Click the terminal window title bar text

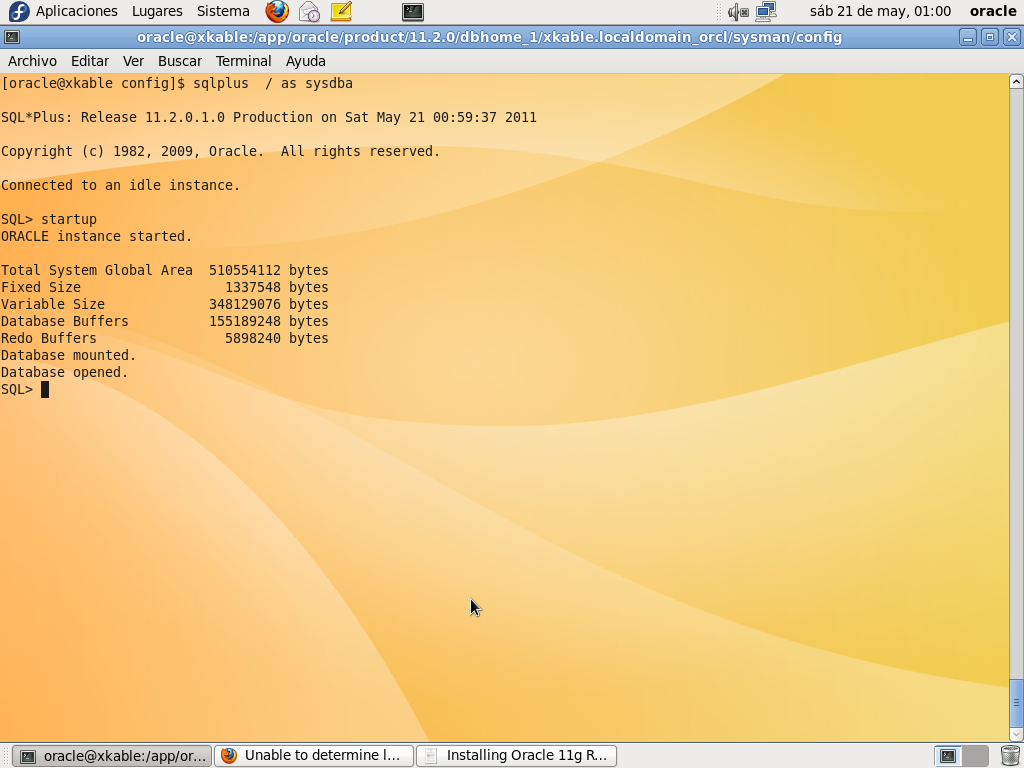tap(489, 37)
